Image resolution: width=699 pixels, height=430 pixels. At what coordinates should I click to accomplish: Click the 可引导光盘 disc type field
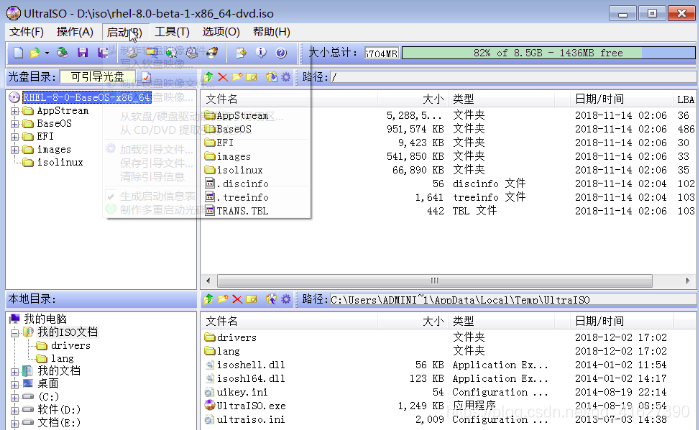98,77
